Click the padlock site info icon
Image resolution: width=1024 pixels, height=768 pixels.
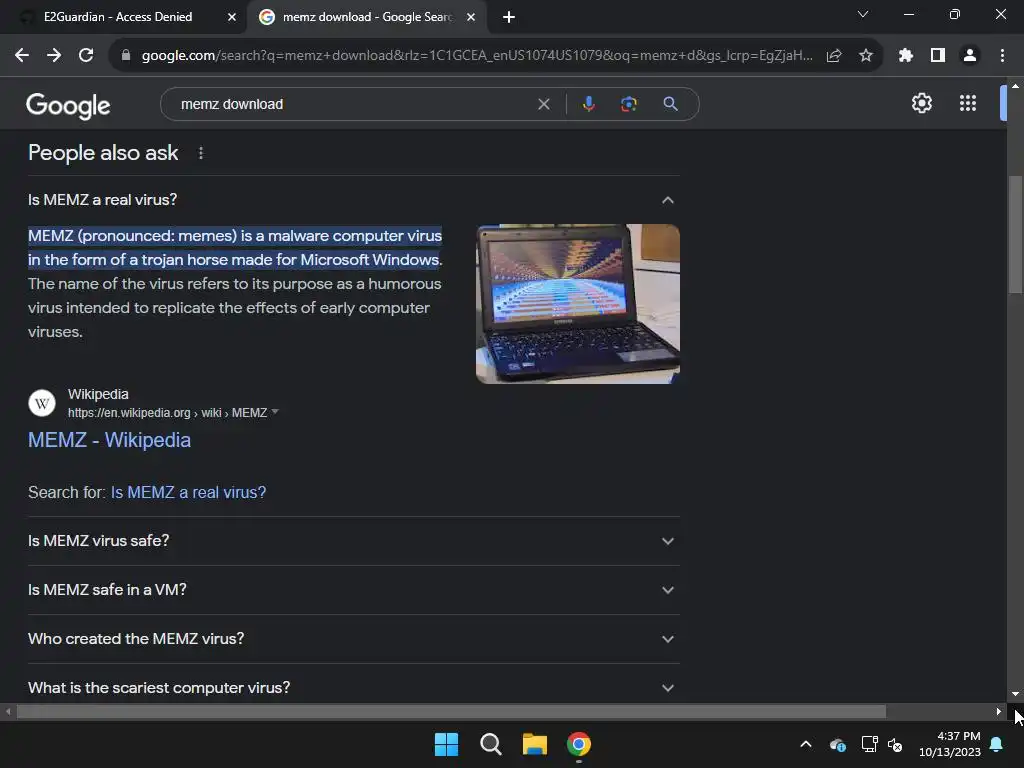tap(126, 56)
